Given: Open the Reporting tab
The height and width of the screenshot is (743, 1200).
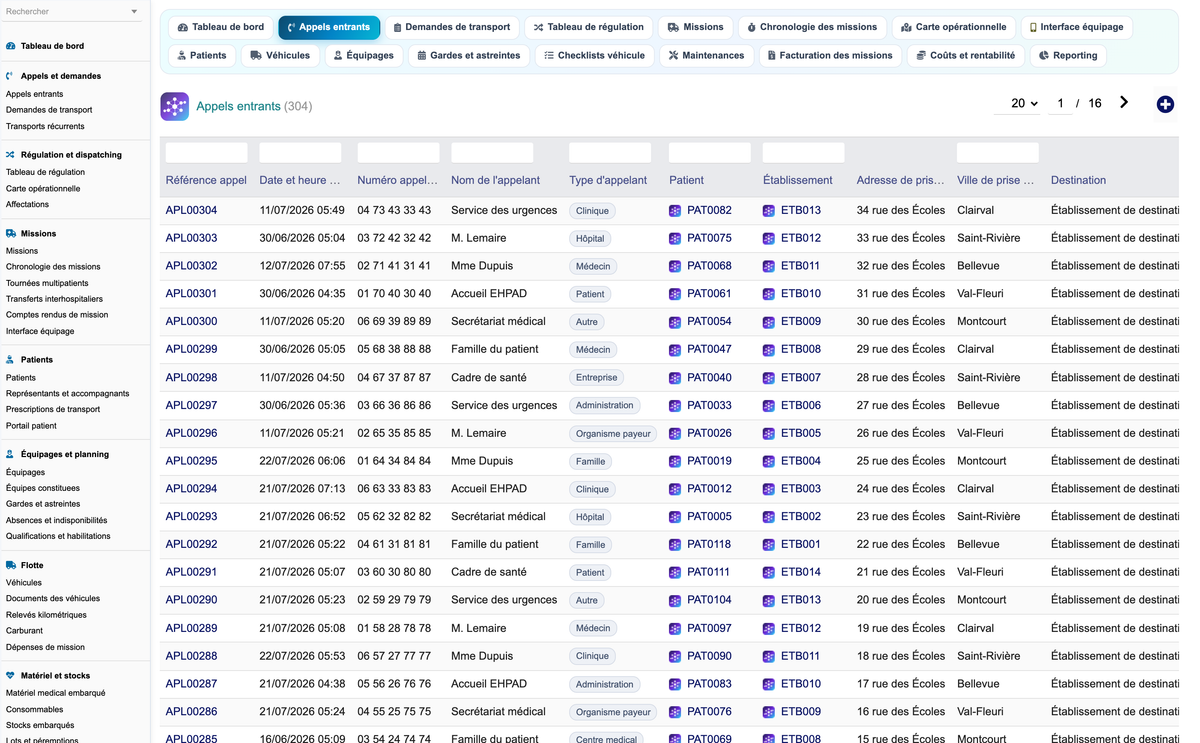Looking at the screenshot, I should pyautogui.click(x=1068, y=55).
